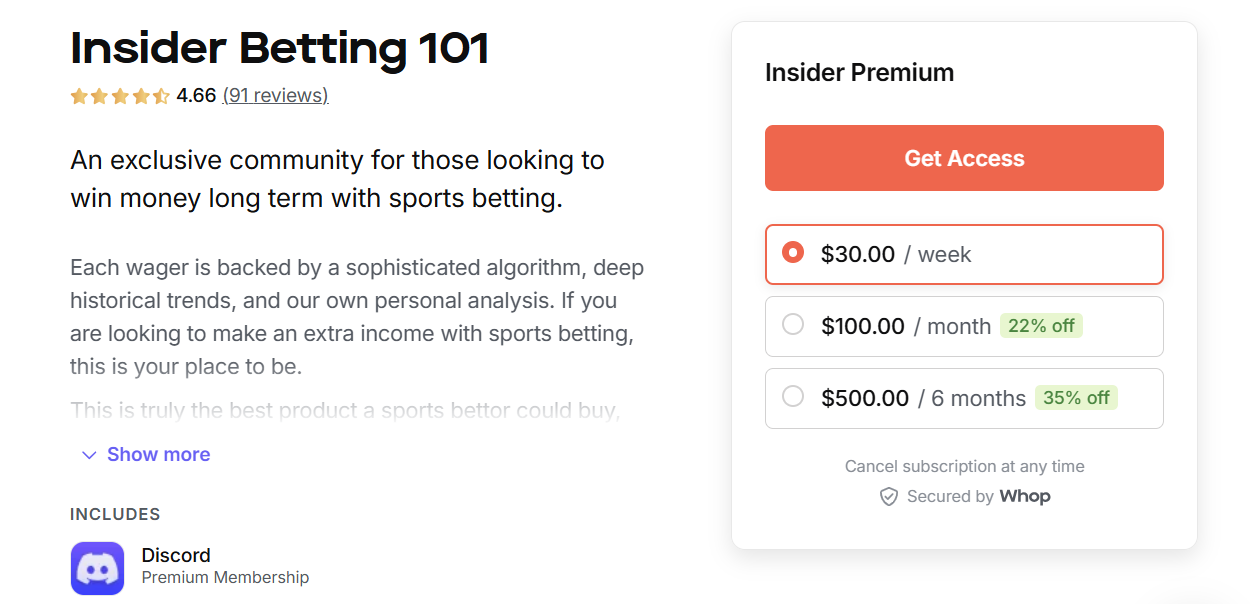
Task: Click the Insider Premium panel heading
Action: (859, 72)
